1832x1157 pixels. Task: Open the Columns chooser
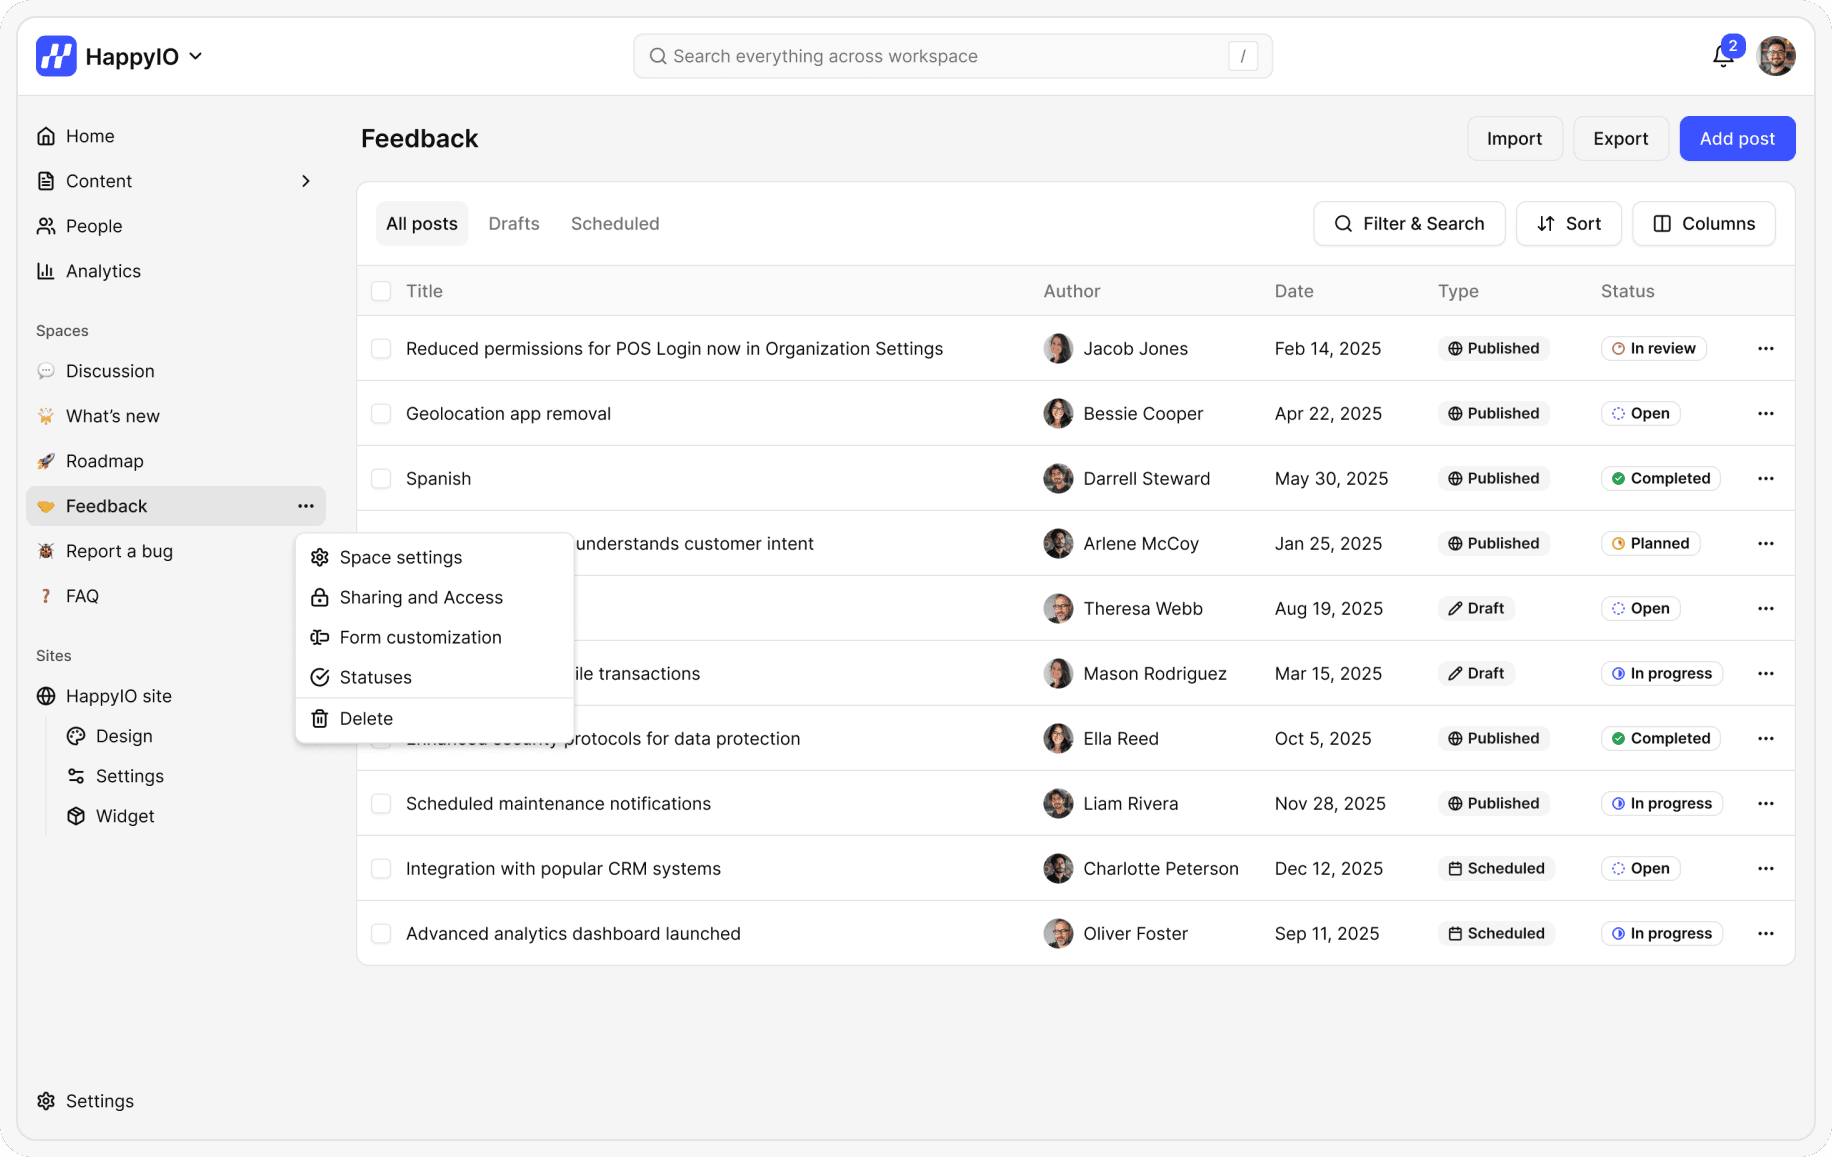pyautogui.click(x=1704, y=224)
